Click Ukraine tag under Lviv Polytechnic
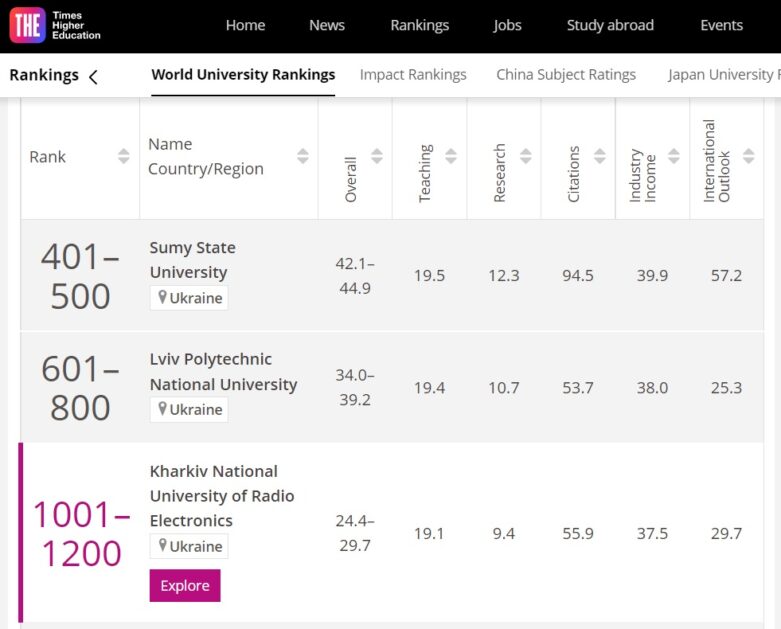The width and height of the screenshot is (781, 629). tap(189, 409)
